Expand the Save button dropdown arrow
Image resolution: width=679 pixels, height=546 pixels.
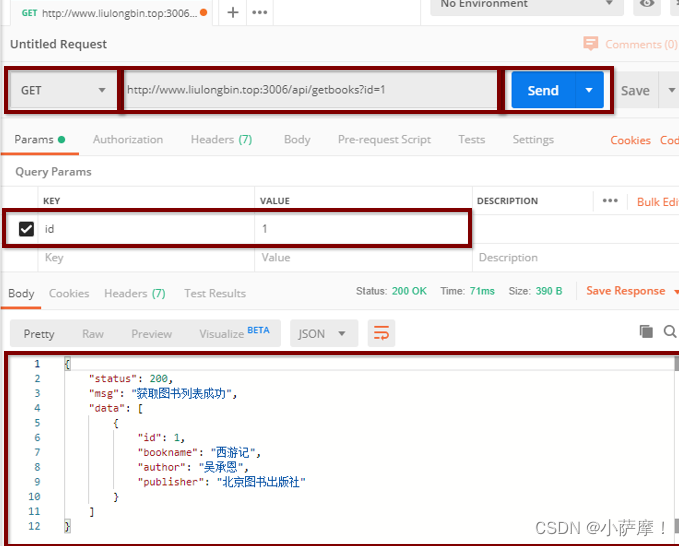pos(671,90)
